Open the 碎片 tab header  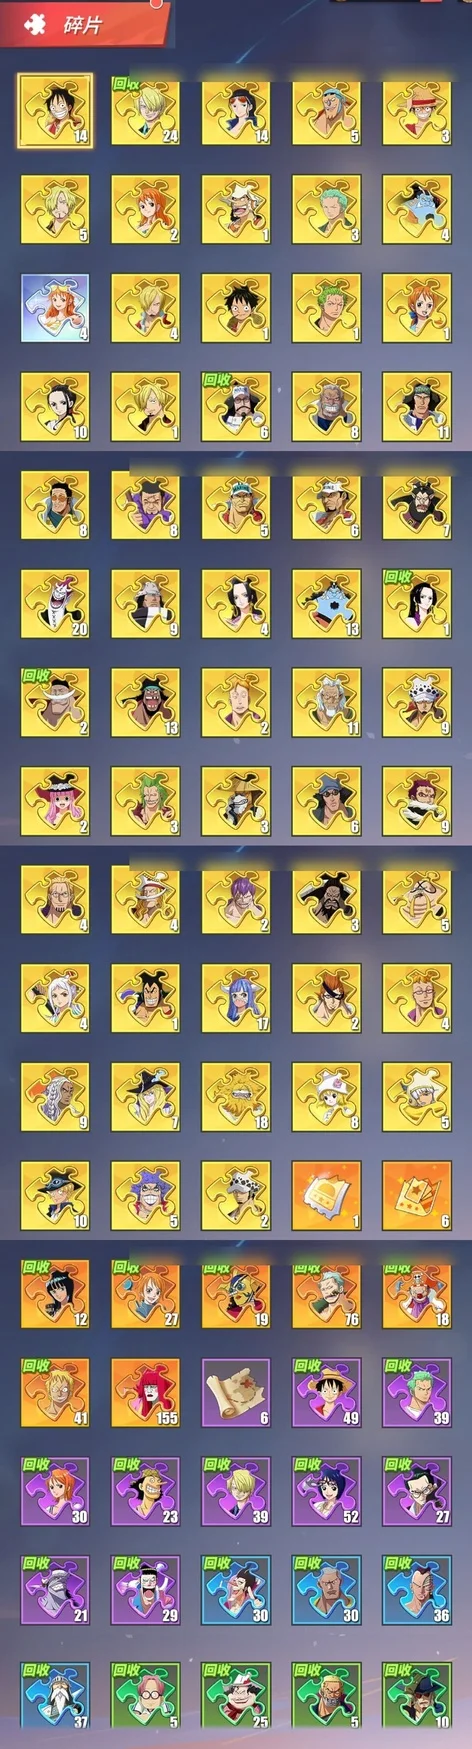point(82,24)
